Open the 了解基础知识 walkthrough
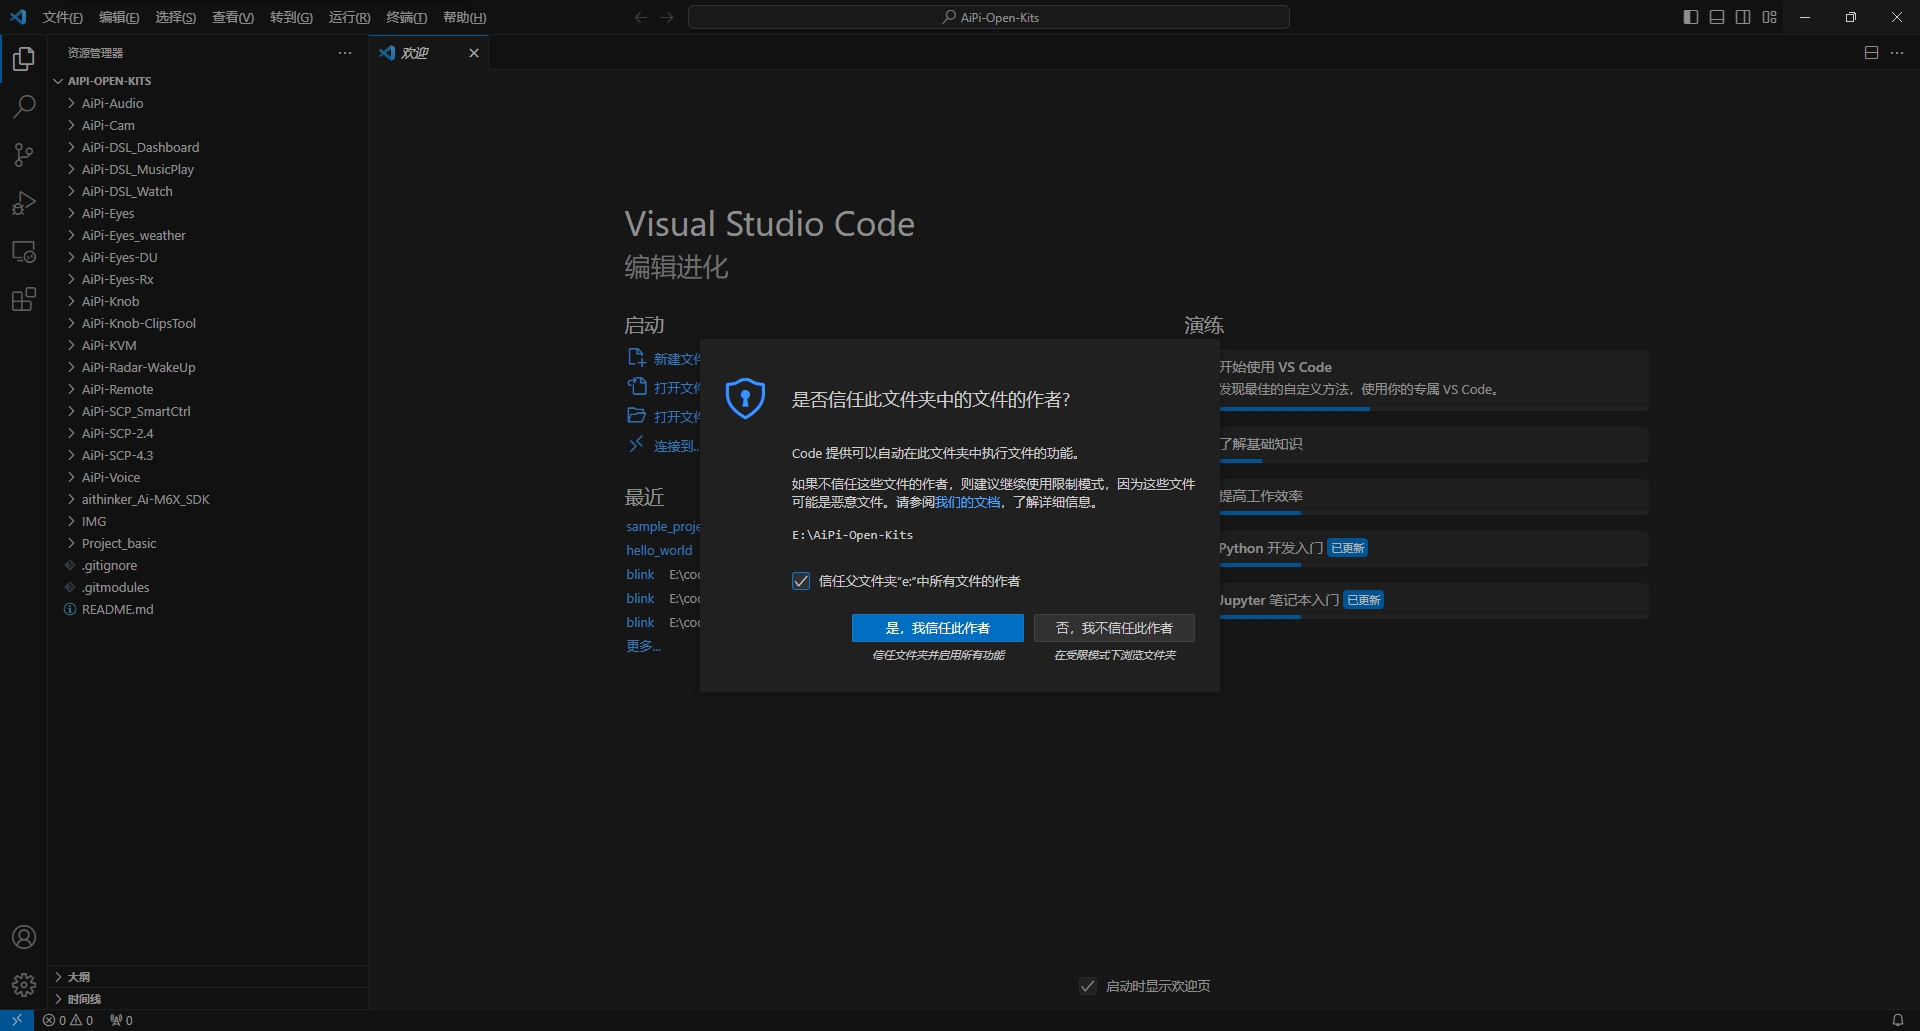The image size is (1920, 1031). click(1432, 445)
